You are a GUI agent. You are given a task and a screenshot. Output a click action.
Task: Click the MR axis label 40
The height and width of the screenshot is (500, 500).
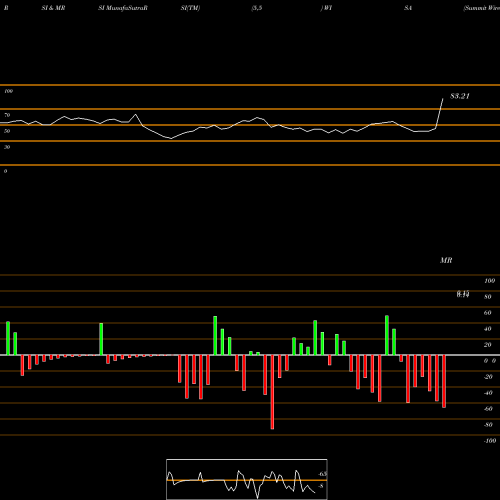tap(488, 329)
